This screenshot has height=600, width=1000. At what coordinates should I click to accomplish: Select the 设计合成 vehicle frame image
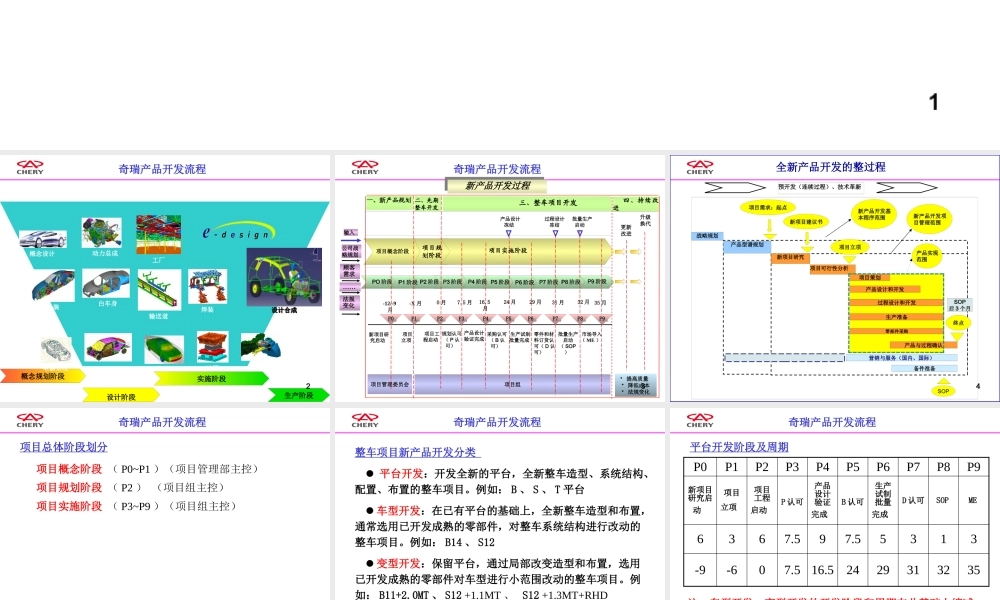pyautogui.click(x=284, y=278)
